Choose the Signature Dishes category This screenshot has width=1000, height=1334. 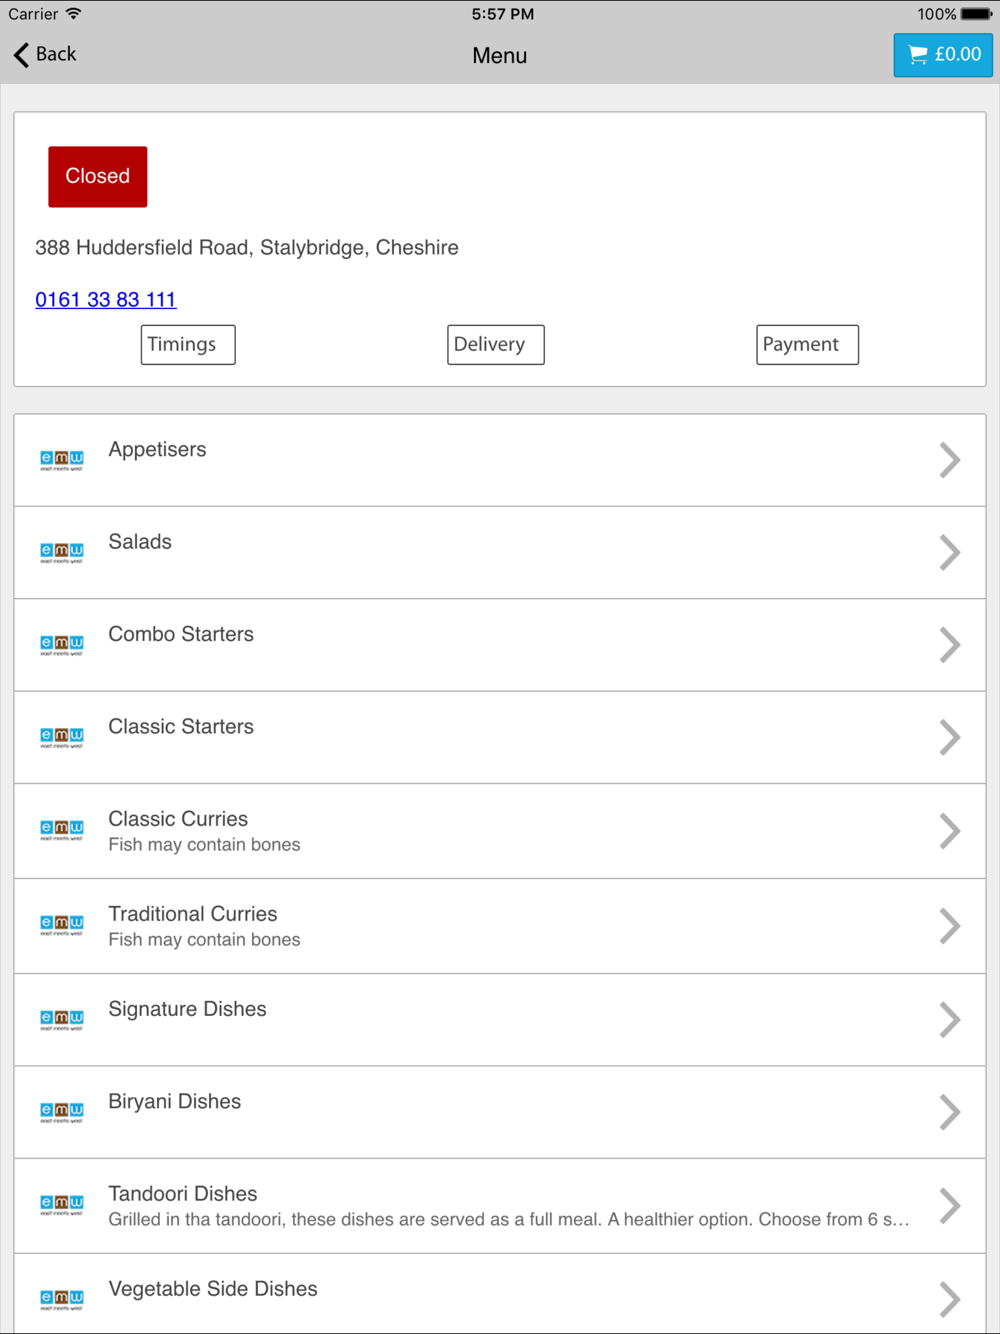point(500,1020)
